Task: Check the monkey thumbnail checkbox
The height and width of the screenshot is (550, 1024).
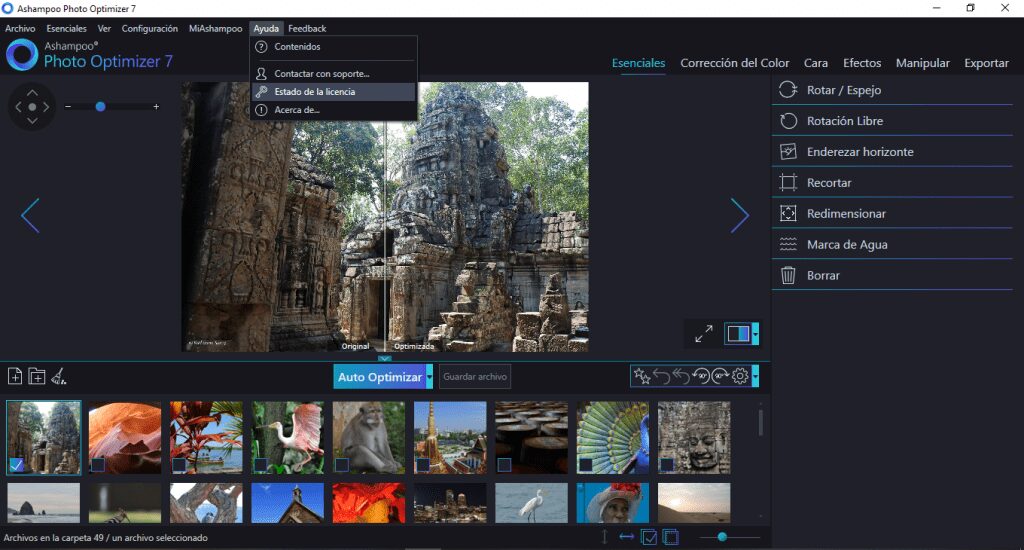Action: pos(342,465)
